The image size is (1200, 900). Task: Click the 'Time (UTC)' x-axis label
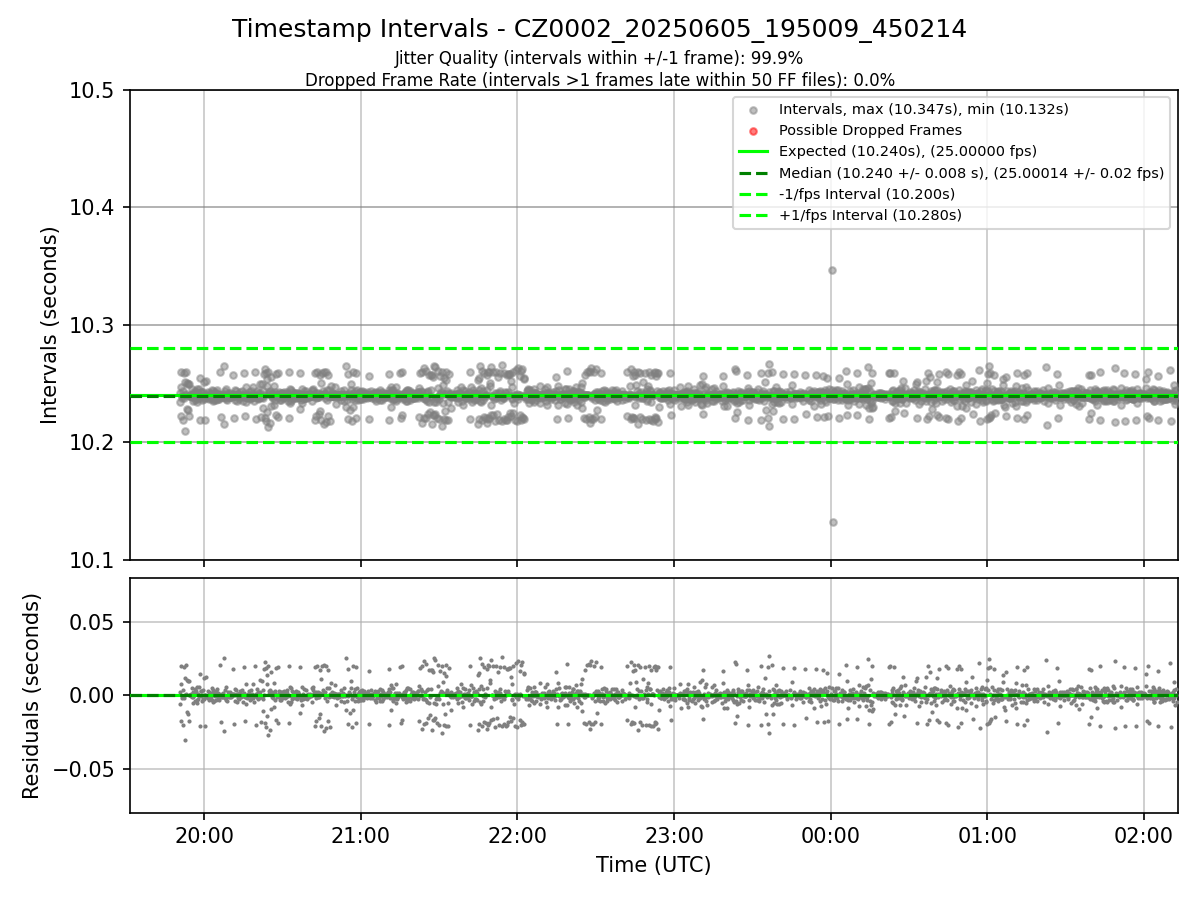(x=653, y=865)
